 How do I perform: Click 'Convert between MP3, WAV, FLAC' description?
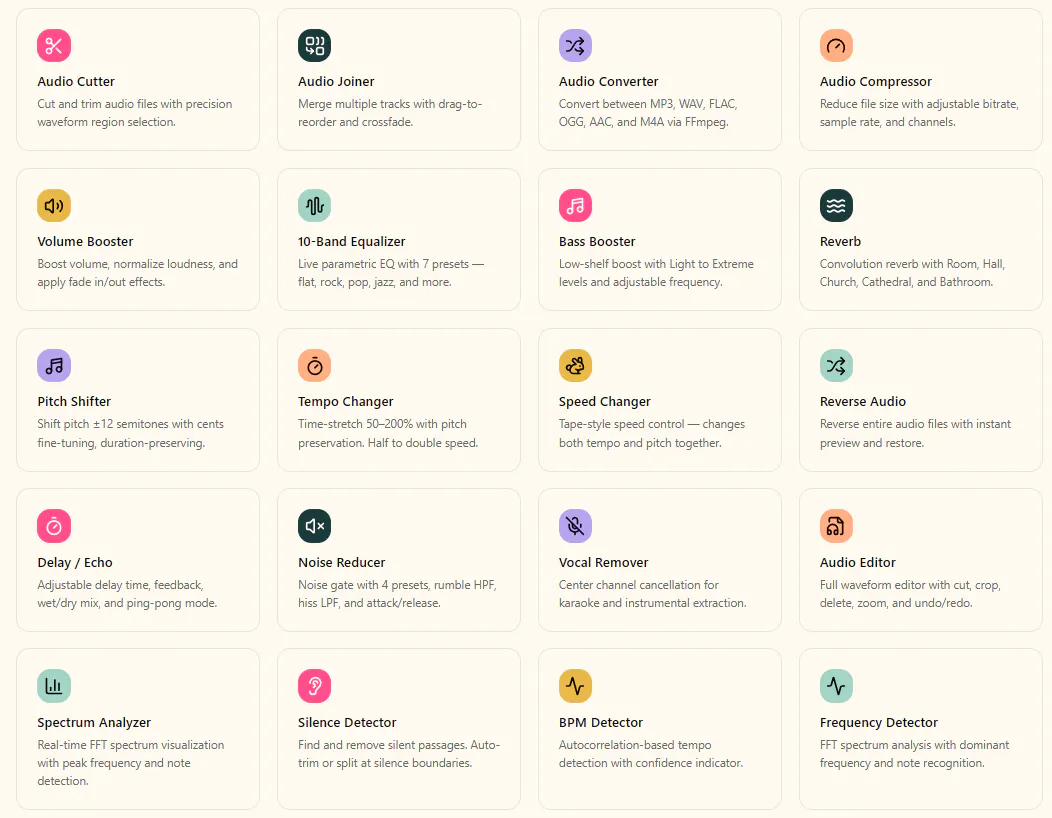[648, 113]
